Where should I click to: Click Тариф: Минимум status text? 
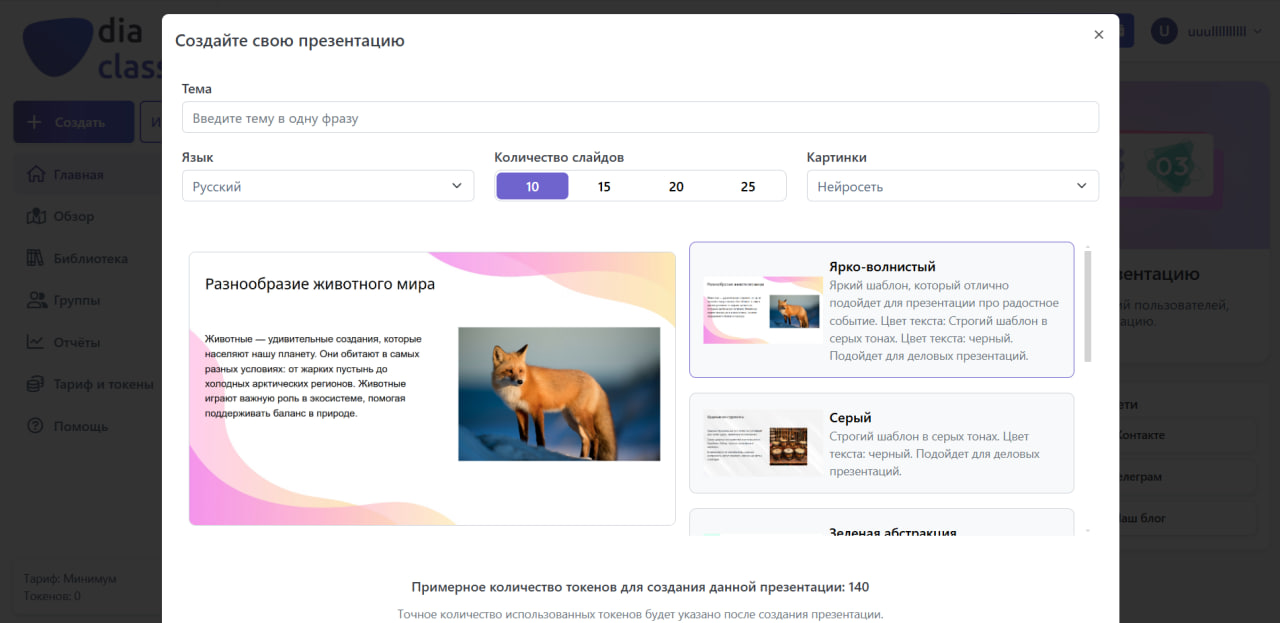[x=70, y=578]
